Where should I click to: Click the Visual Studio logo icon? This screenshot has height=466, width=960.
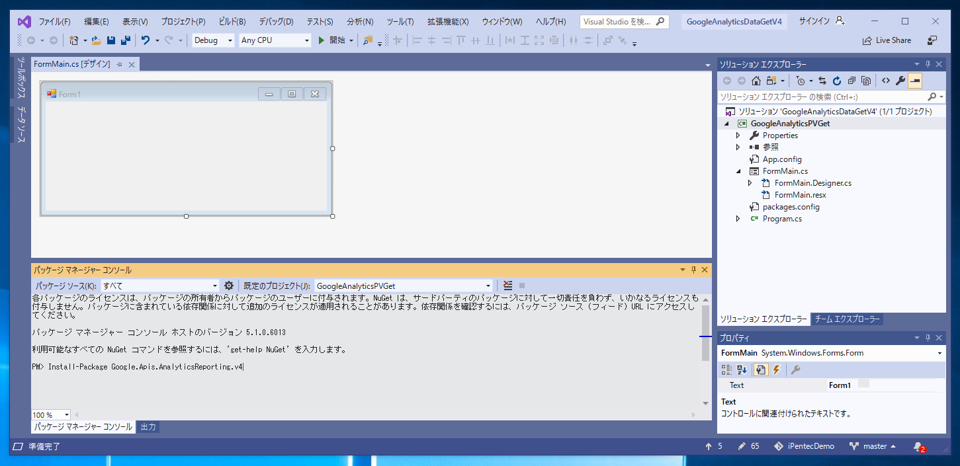24,21
